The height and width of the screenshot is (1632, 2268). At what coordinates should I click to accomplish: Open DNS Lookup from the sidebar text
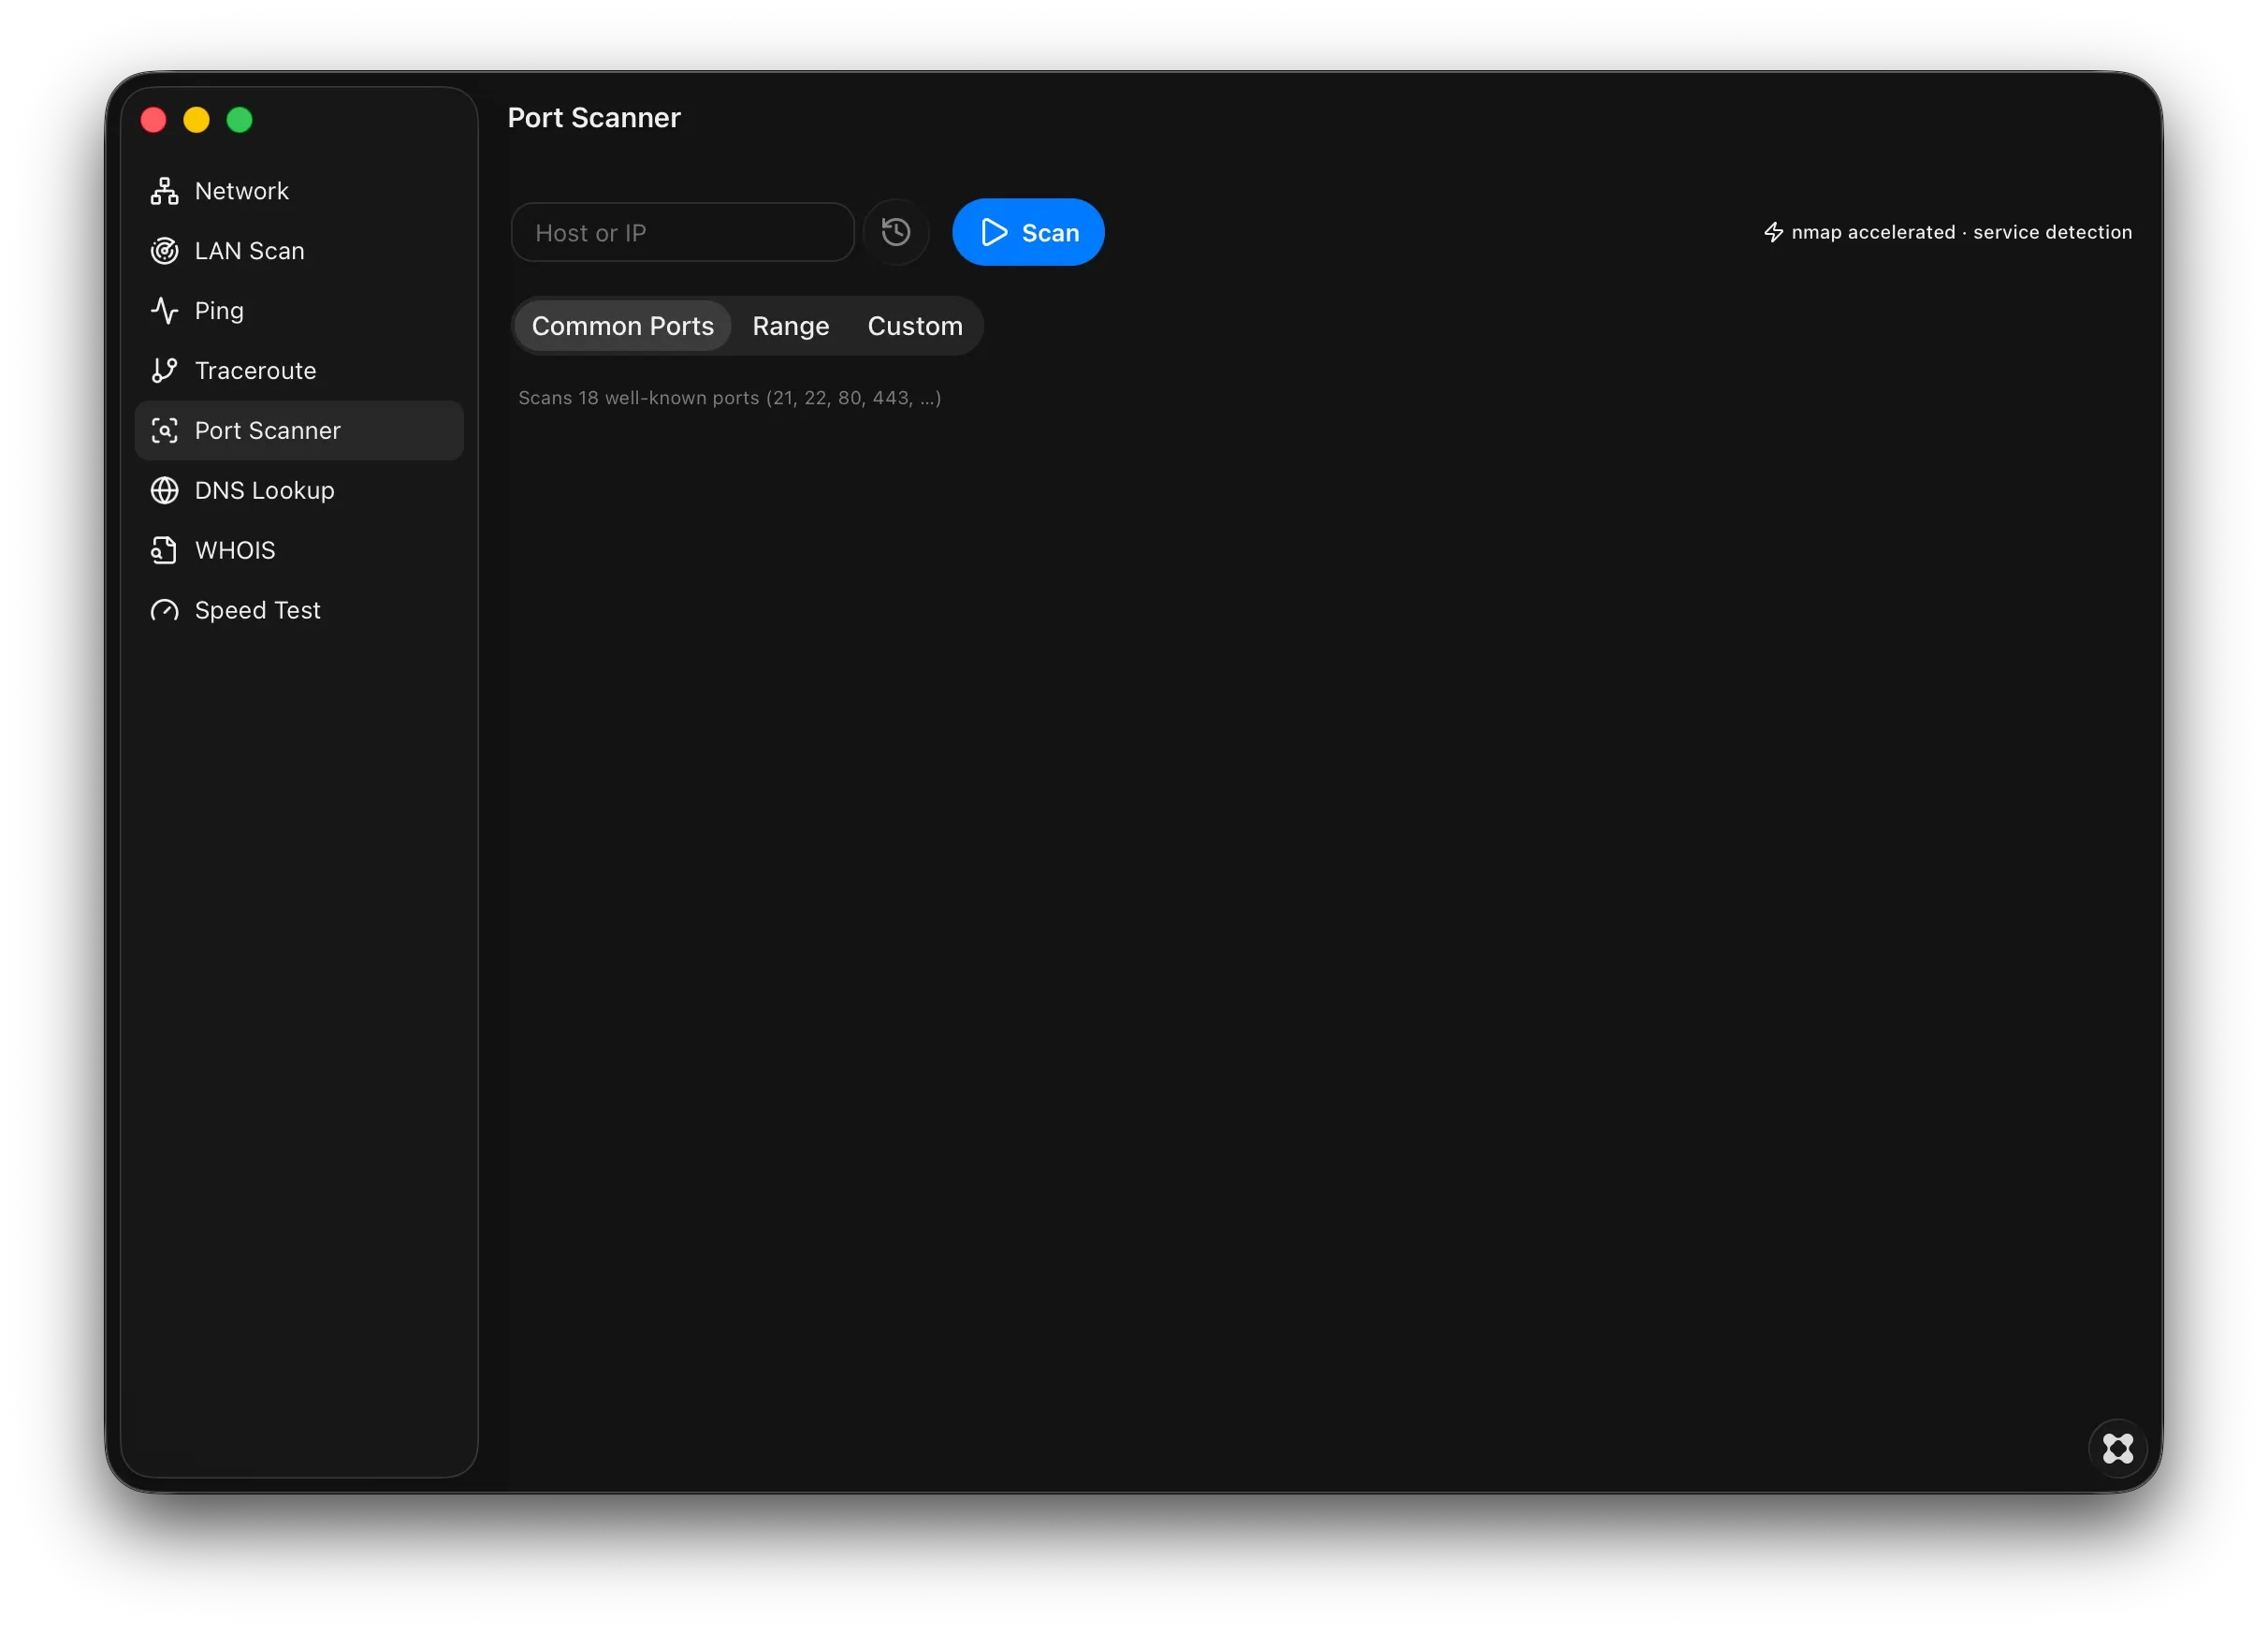pyautogui.click(x=264, y=491)
